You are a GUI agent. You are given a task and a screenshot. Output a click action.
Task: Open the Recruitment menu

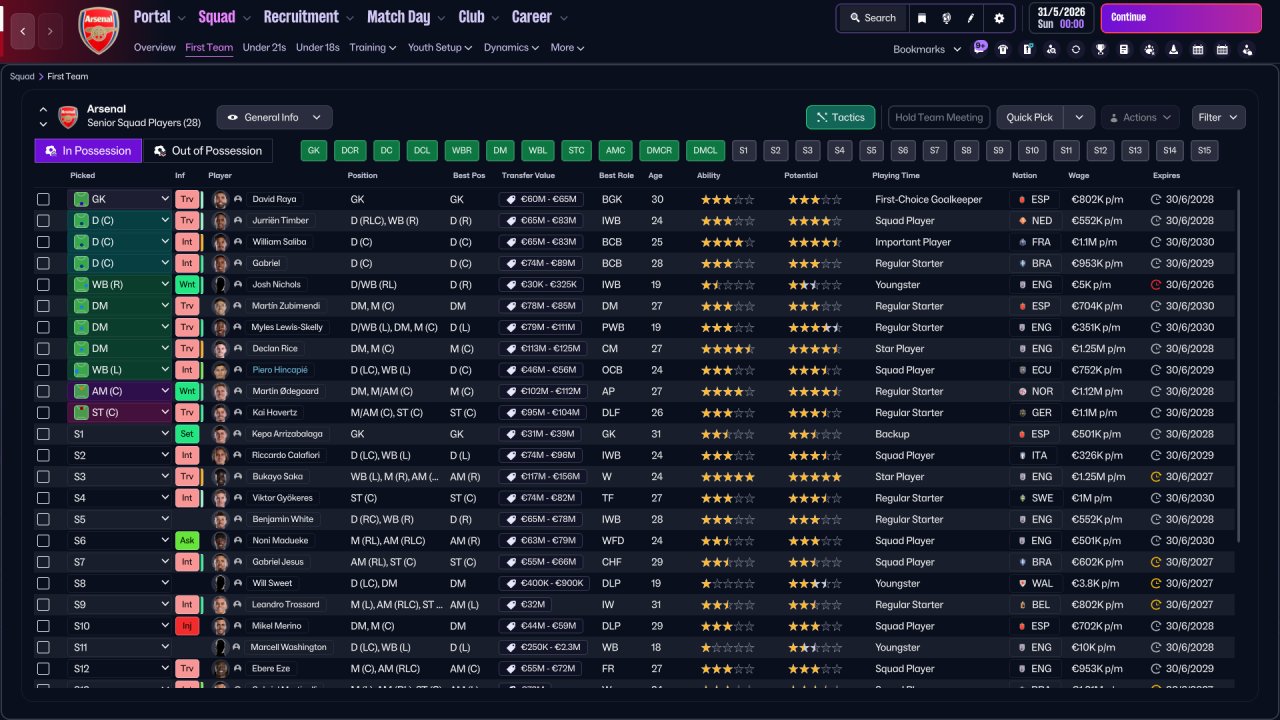pyautogui.click(x=309, y=17)
